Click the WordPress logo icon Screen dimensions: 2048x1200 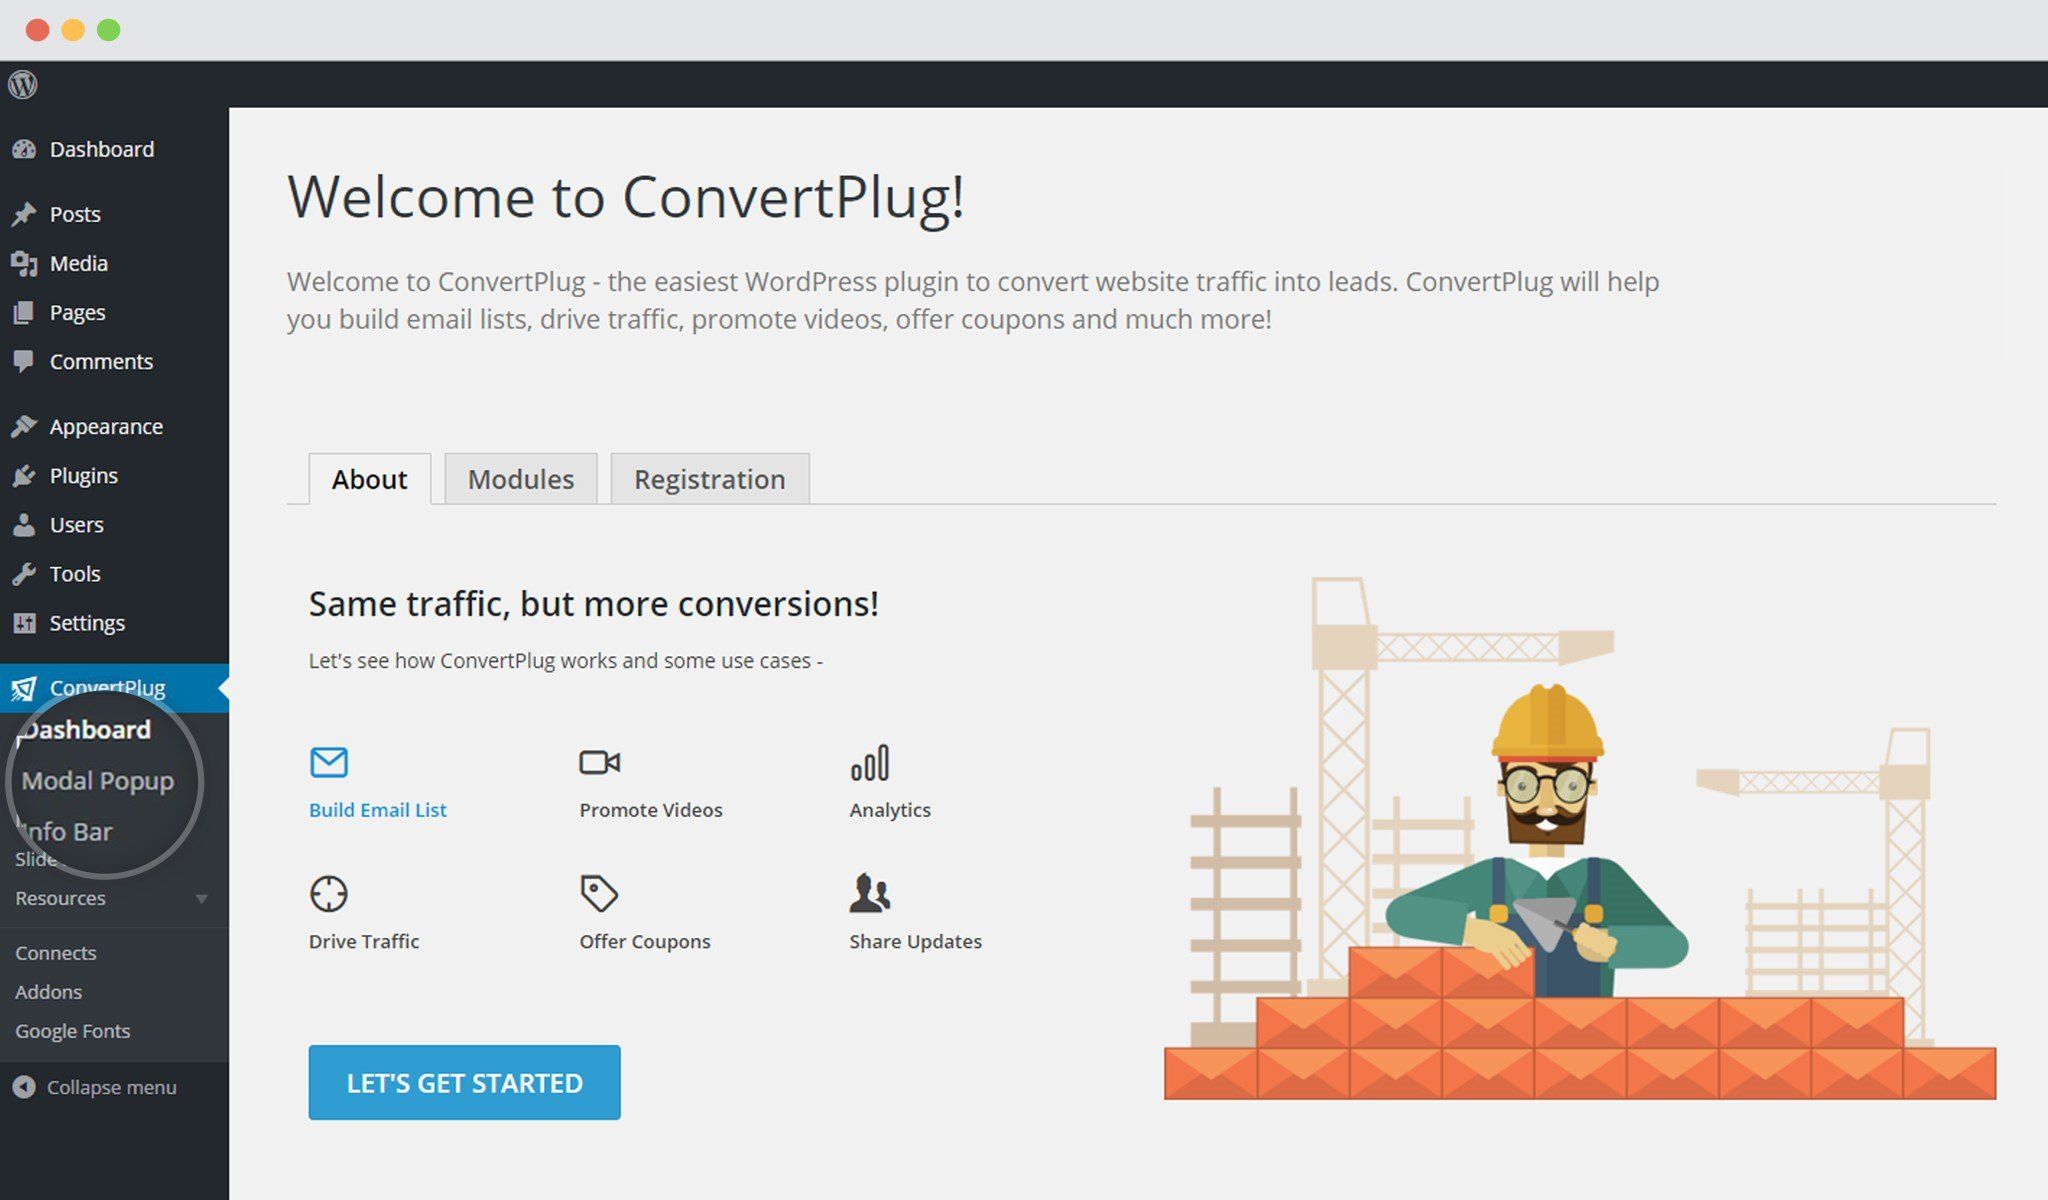(23, 85)
